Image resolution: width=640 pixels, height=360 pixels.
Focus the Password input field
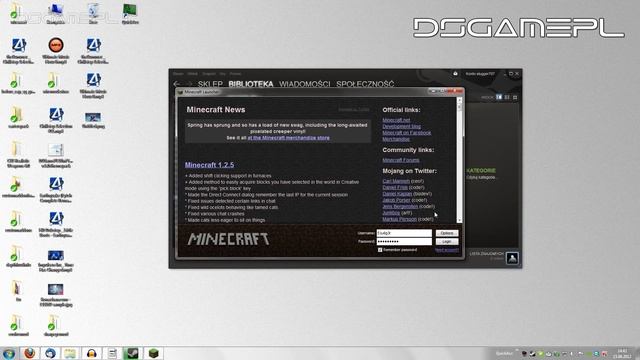[x=404, y=242]
